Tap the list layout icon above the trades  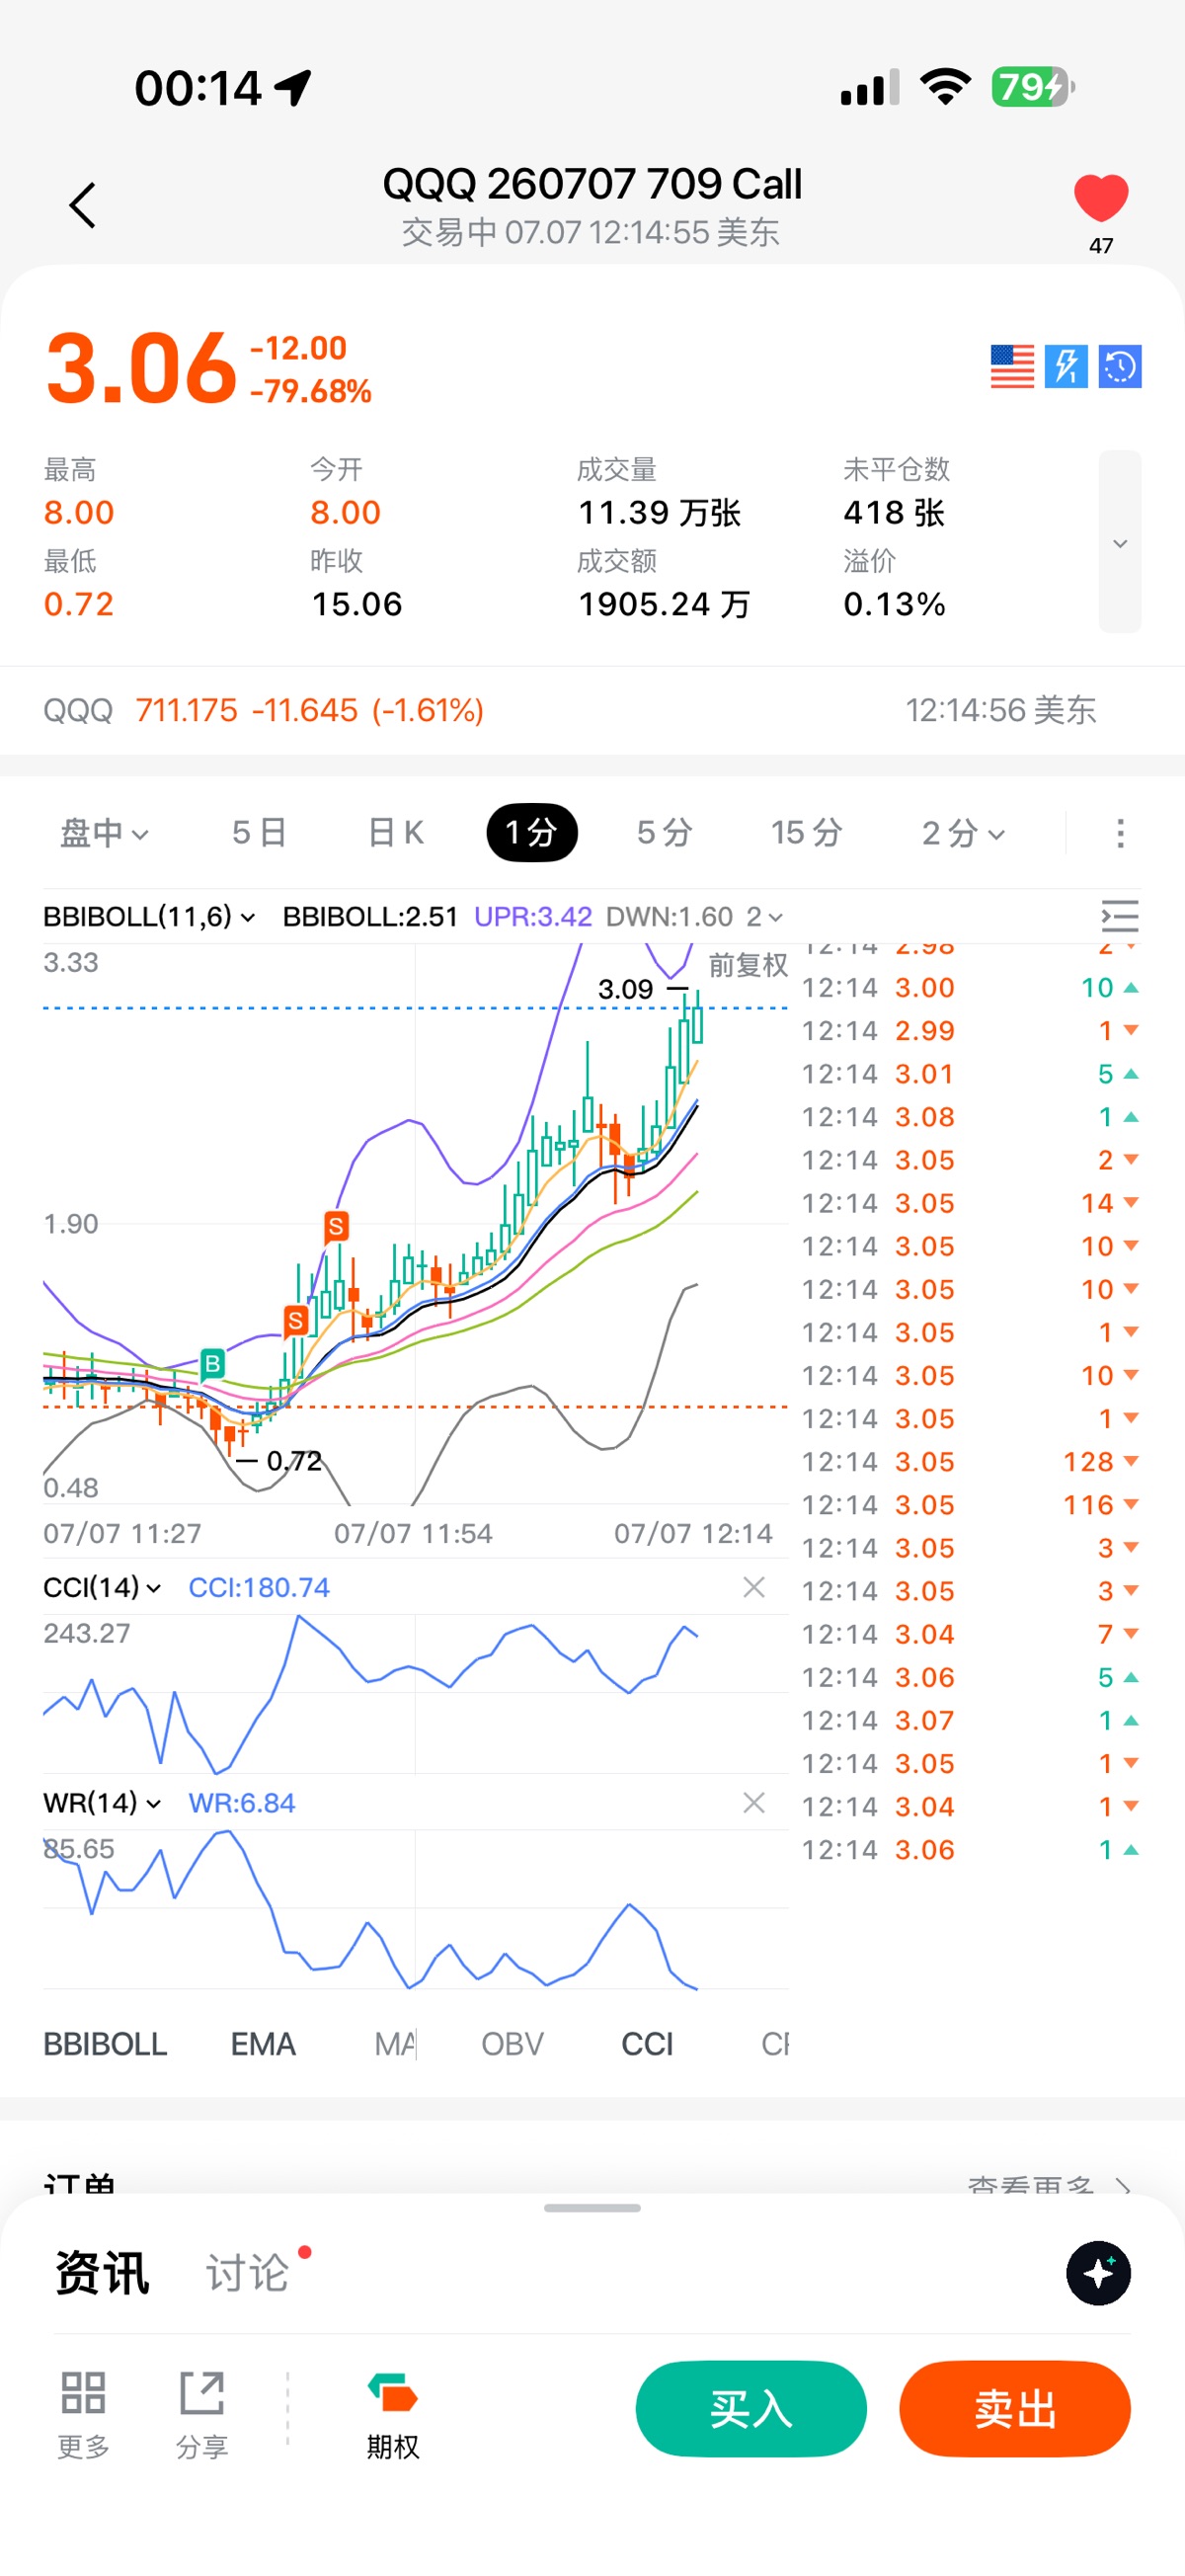(x=1119, y=916)
